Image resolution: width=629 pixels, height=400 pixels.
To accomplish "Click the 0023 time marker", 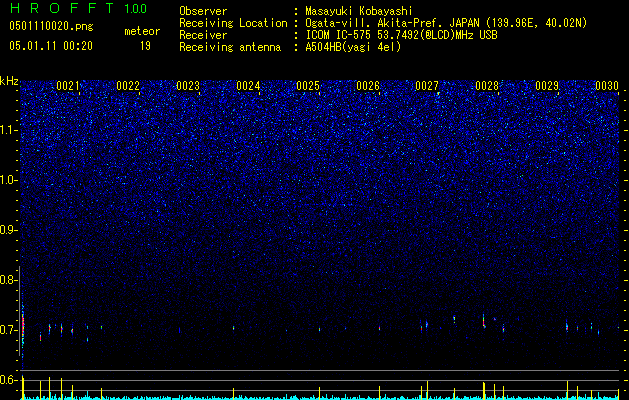I will click(x=188, y=86).
